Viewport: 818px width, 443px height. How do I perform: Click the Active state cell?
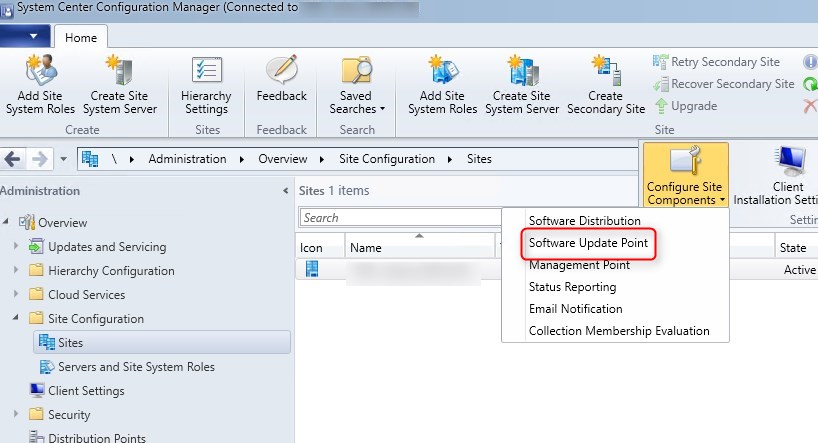point(799,270)
